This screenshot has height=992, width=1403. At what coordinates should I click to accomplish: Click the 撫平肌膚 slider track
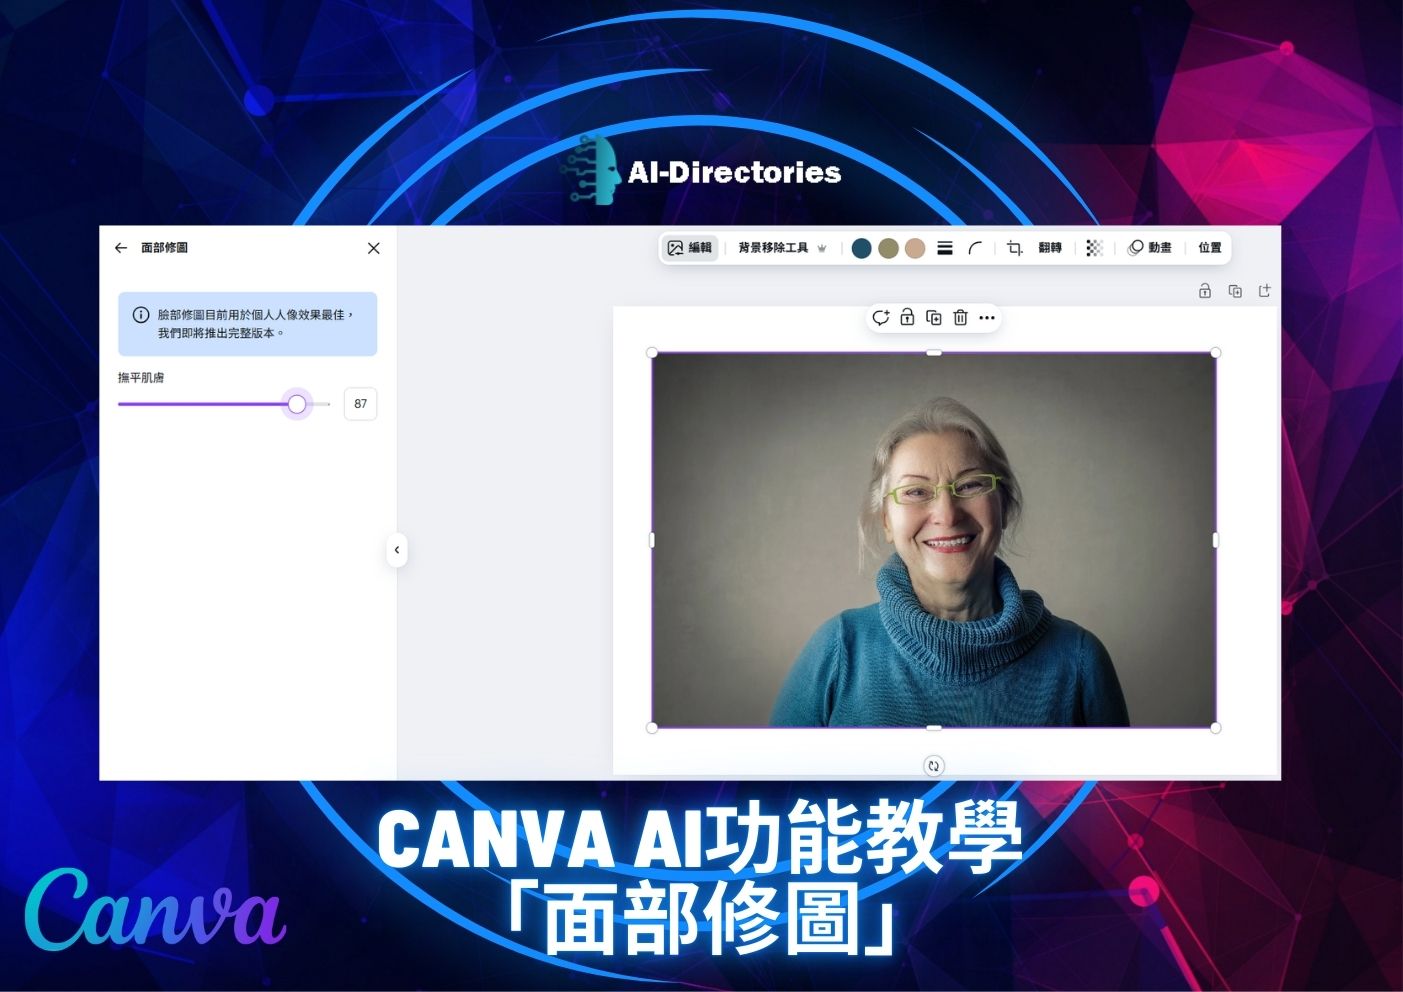pos(224,404)
